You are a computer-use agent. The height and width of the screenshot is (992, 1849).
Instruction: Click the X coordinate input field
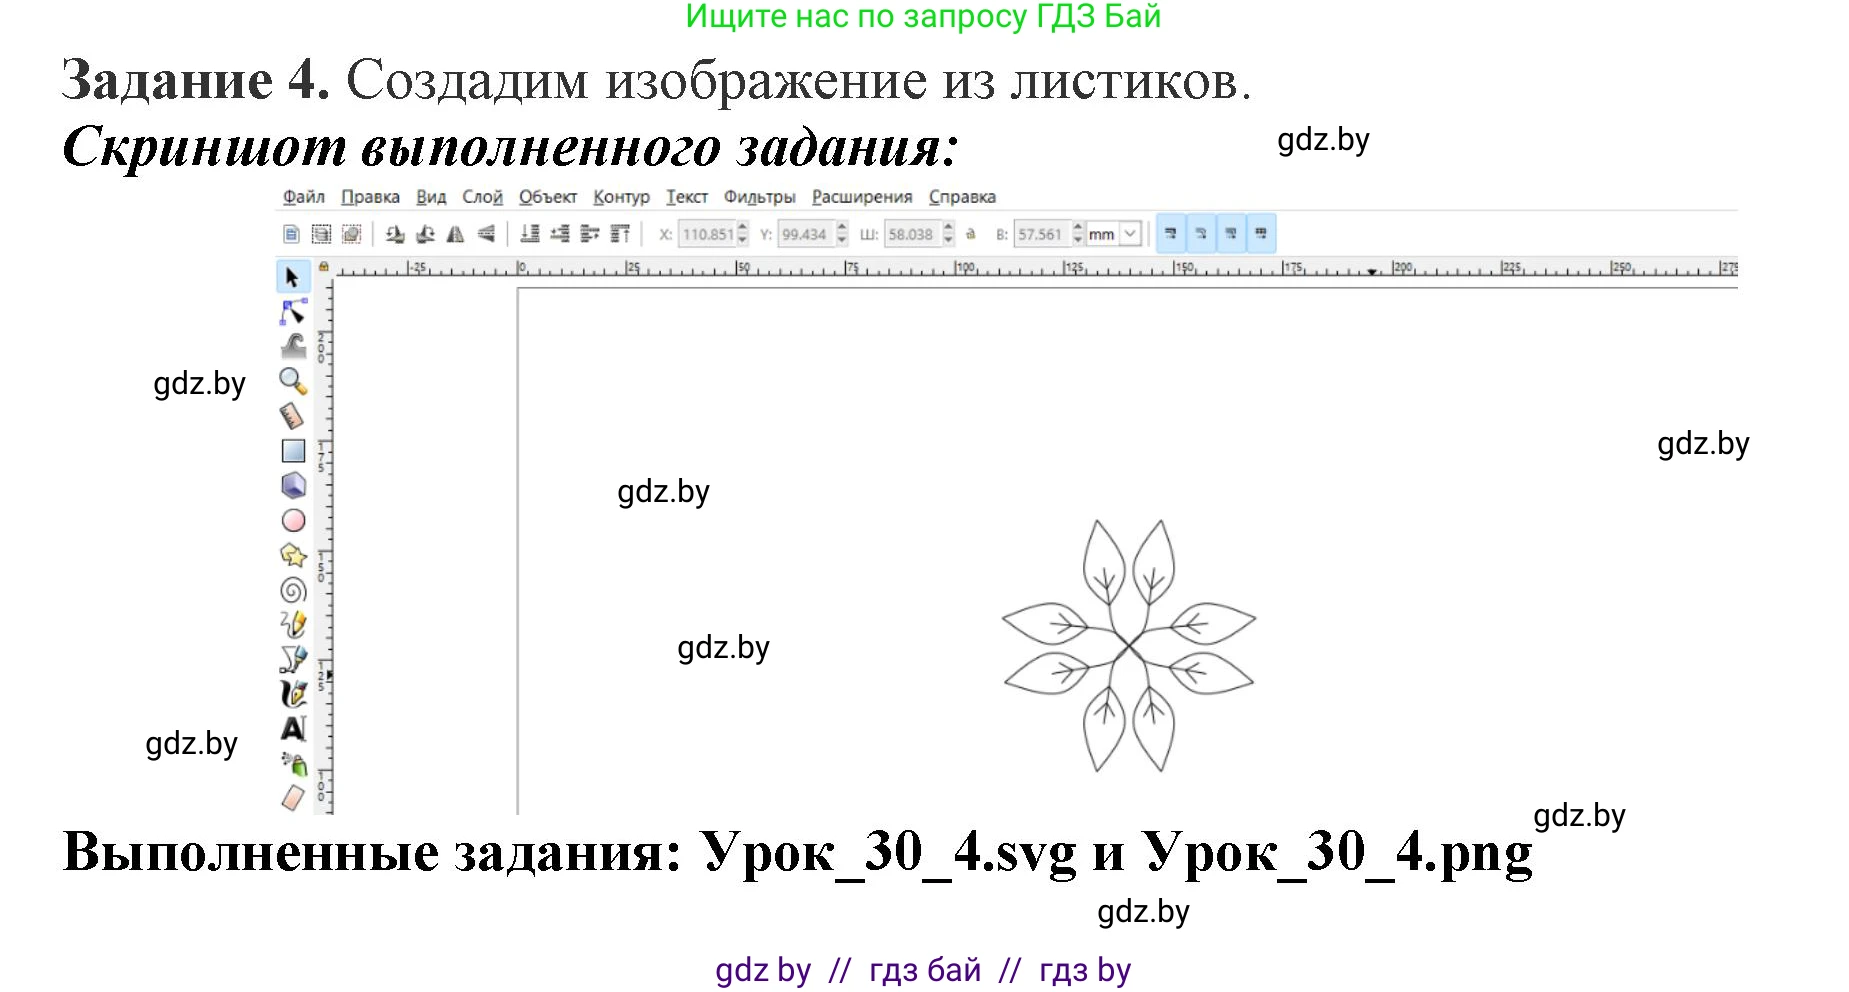[707, 233]
